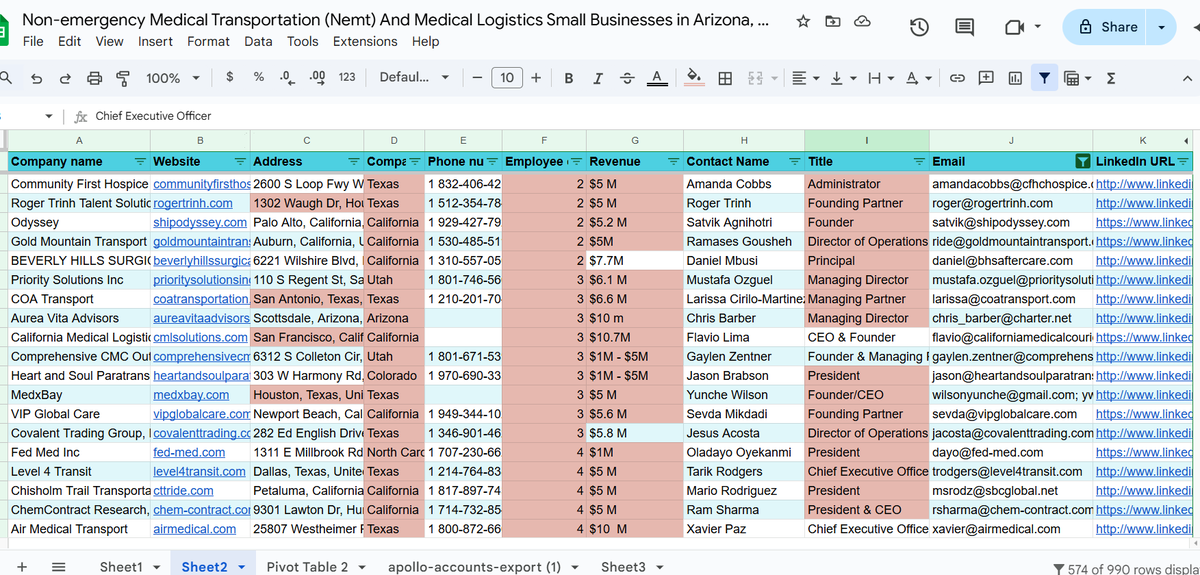
Task: Open the File menu
Action: click(33, 41)
